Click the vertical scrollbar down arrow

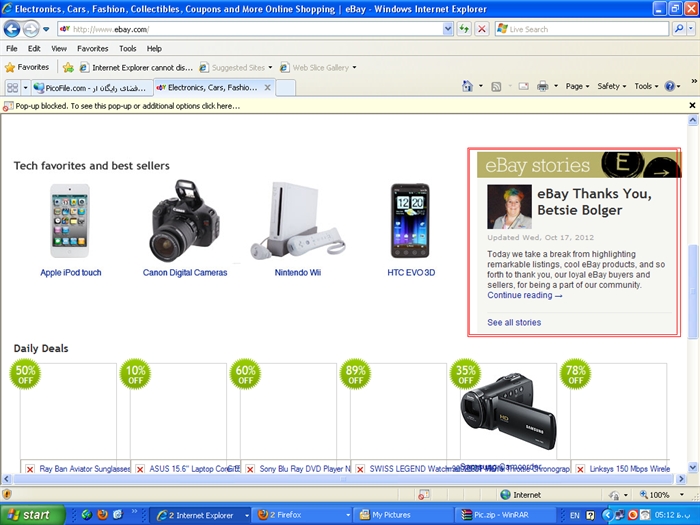point(693,467)
